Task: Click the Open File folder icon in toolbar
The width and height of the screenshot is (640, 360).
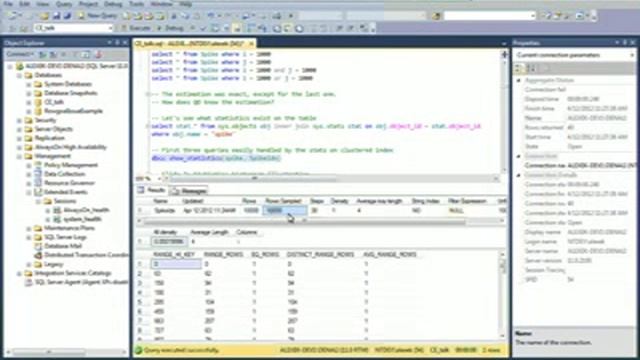Action: pos(44,16)
